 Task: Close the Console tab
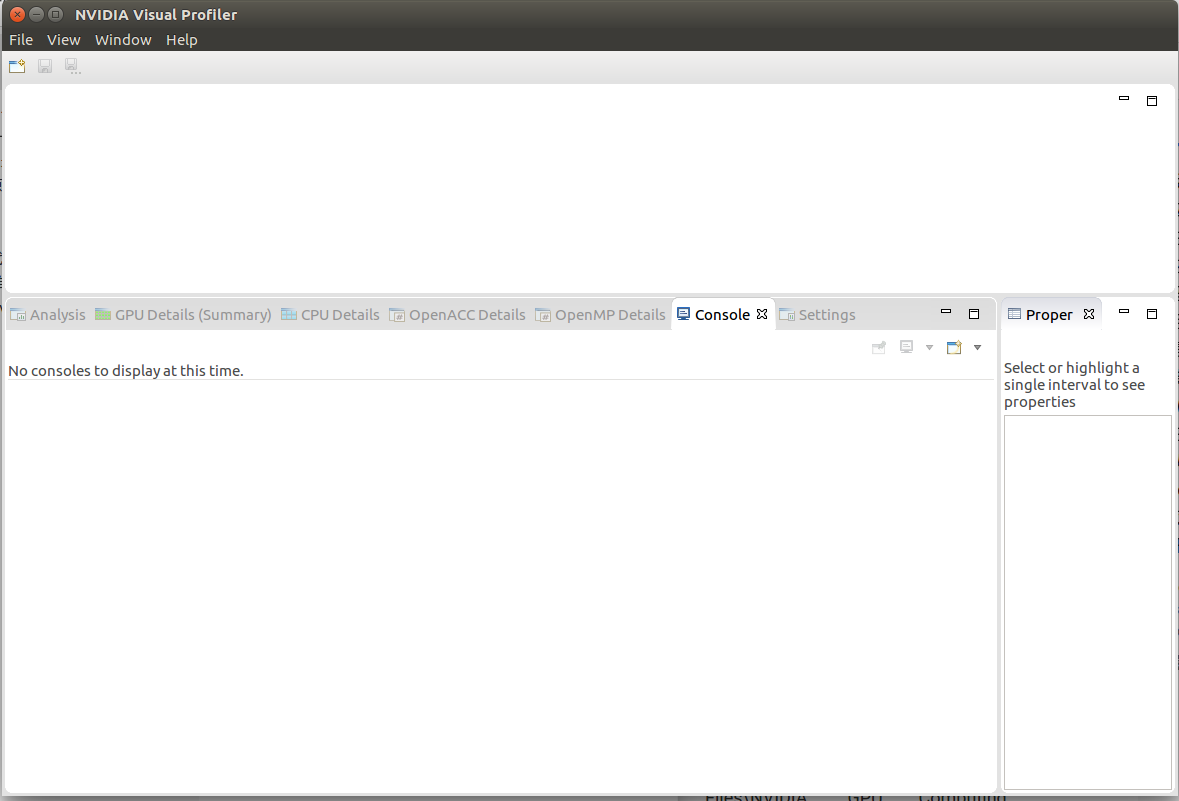click(x=761, y=314)
